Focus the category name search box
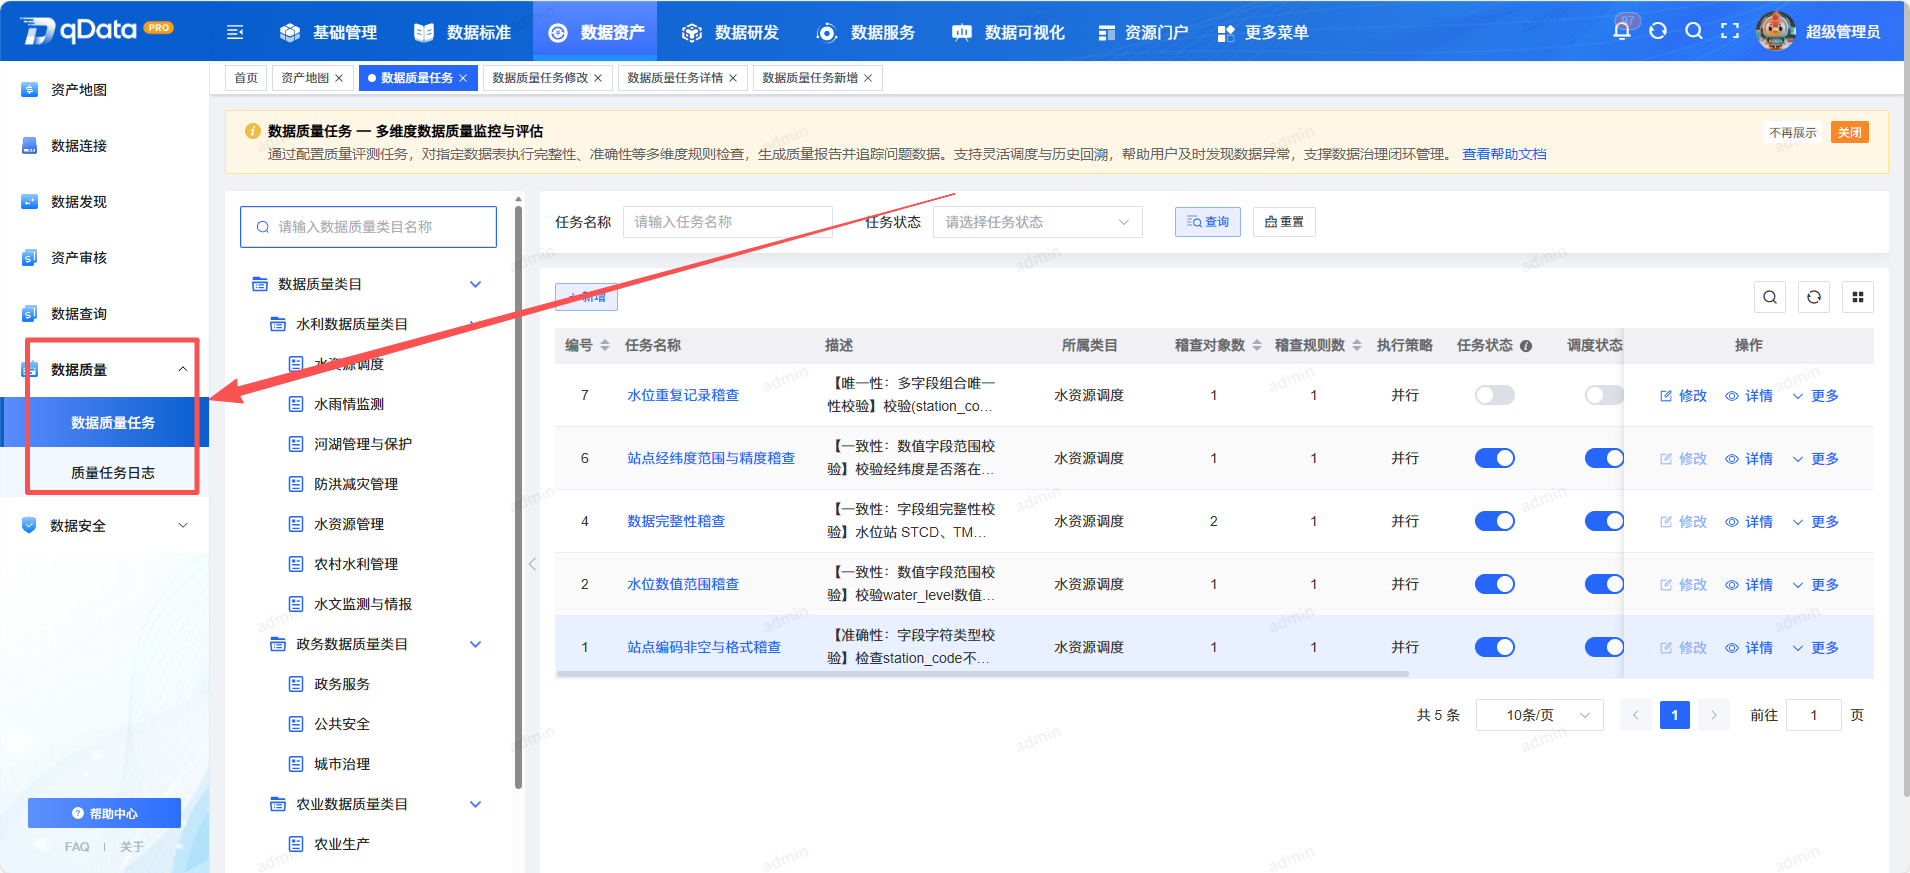The image size is (1910, 873). click(368, 227)
